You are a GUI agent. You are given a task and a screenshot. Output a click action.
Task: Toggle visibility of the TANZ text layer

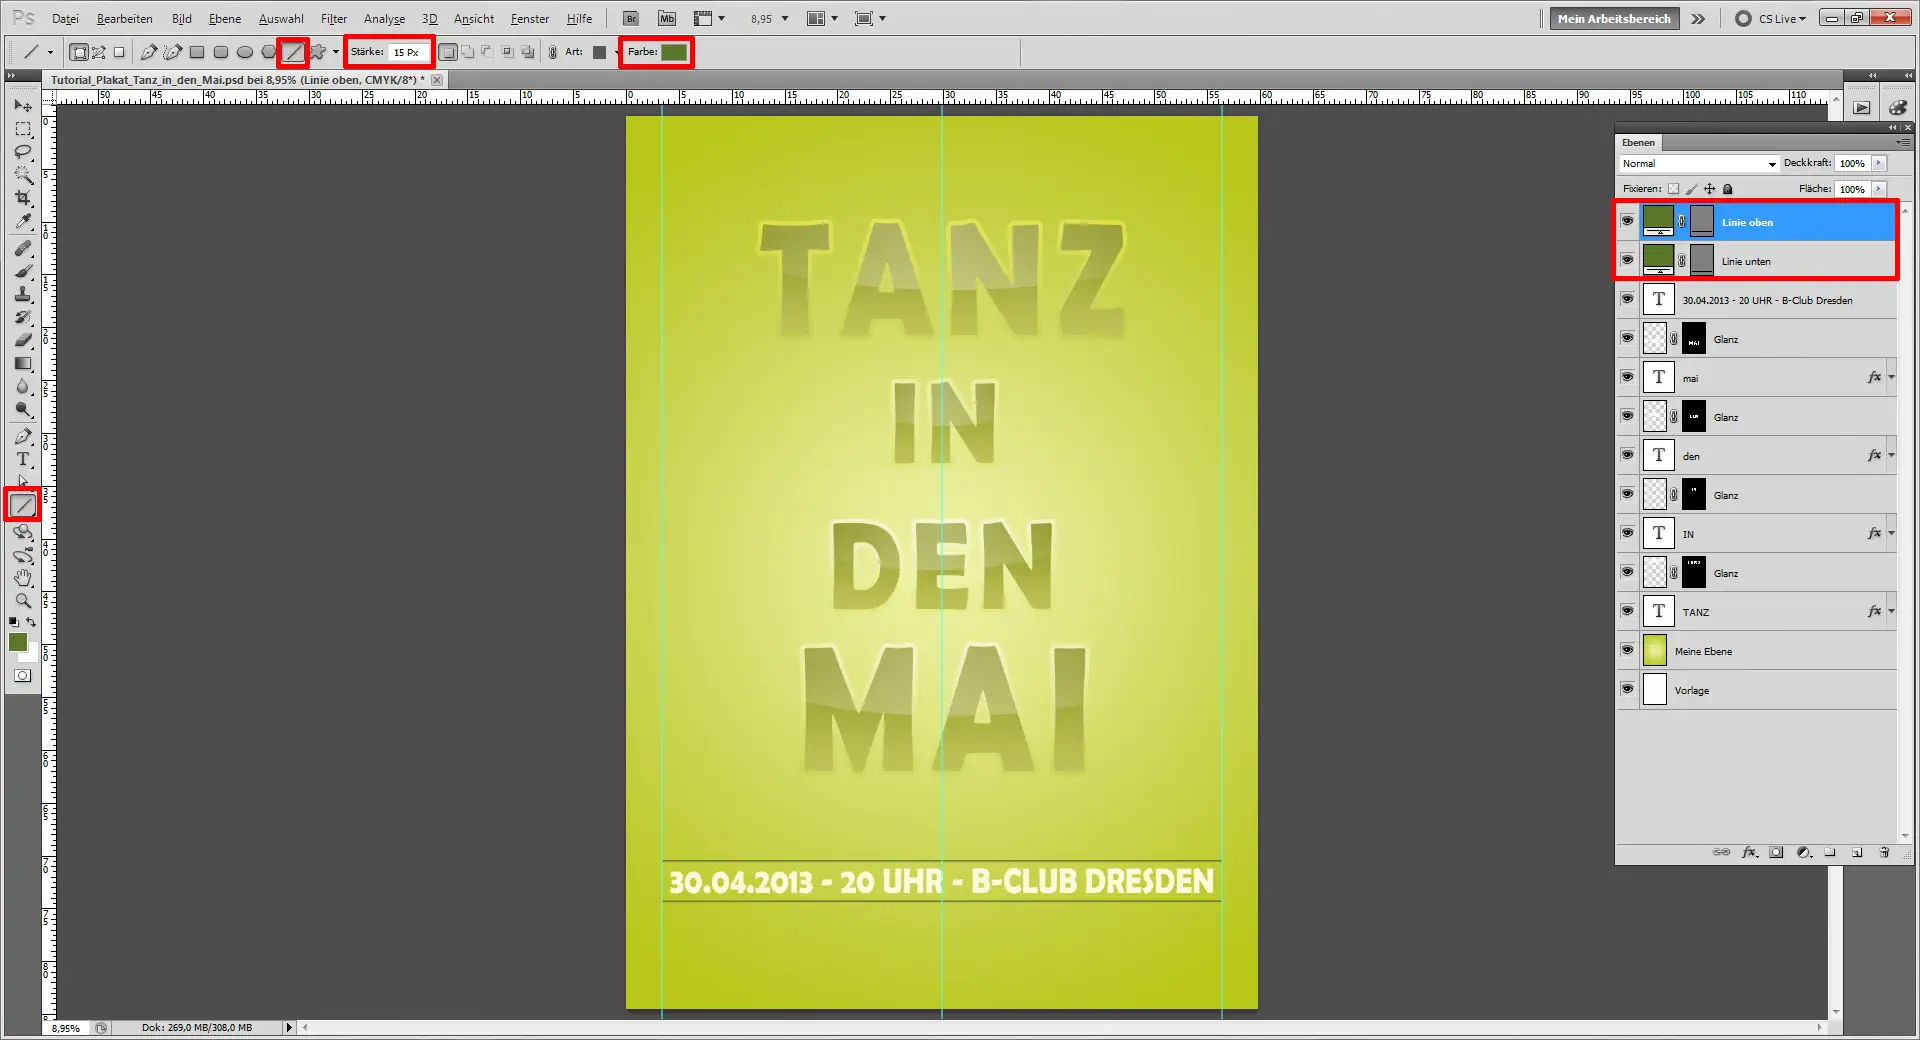1628,611
